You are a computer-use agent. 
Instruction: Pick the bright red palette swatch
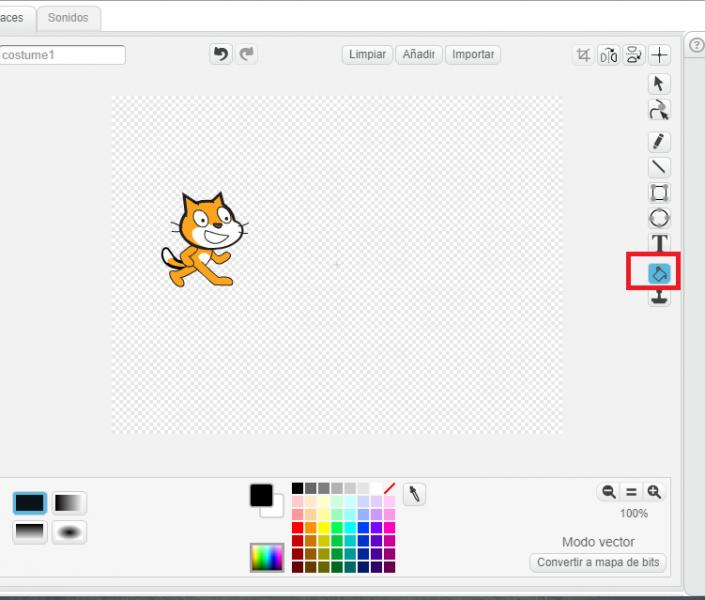tap(297, 527)
